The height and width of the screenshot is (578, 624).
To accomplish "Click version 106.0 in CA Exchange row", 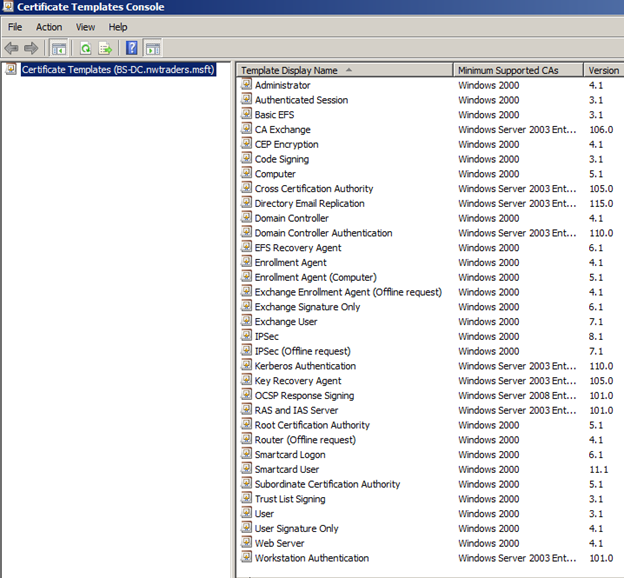I will [601, 130].
